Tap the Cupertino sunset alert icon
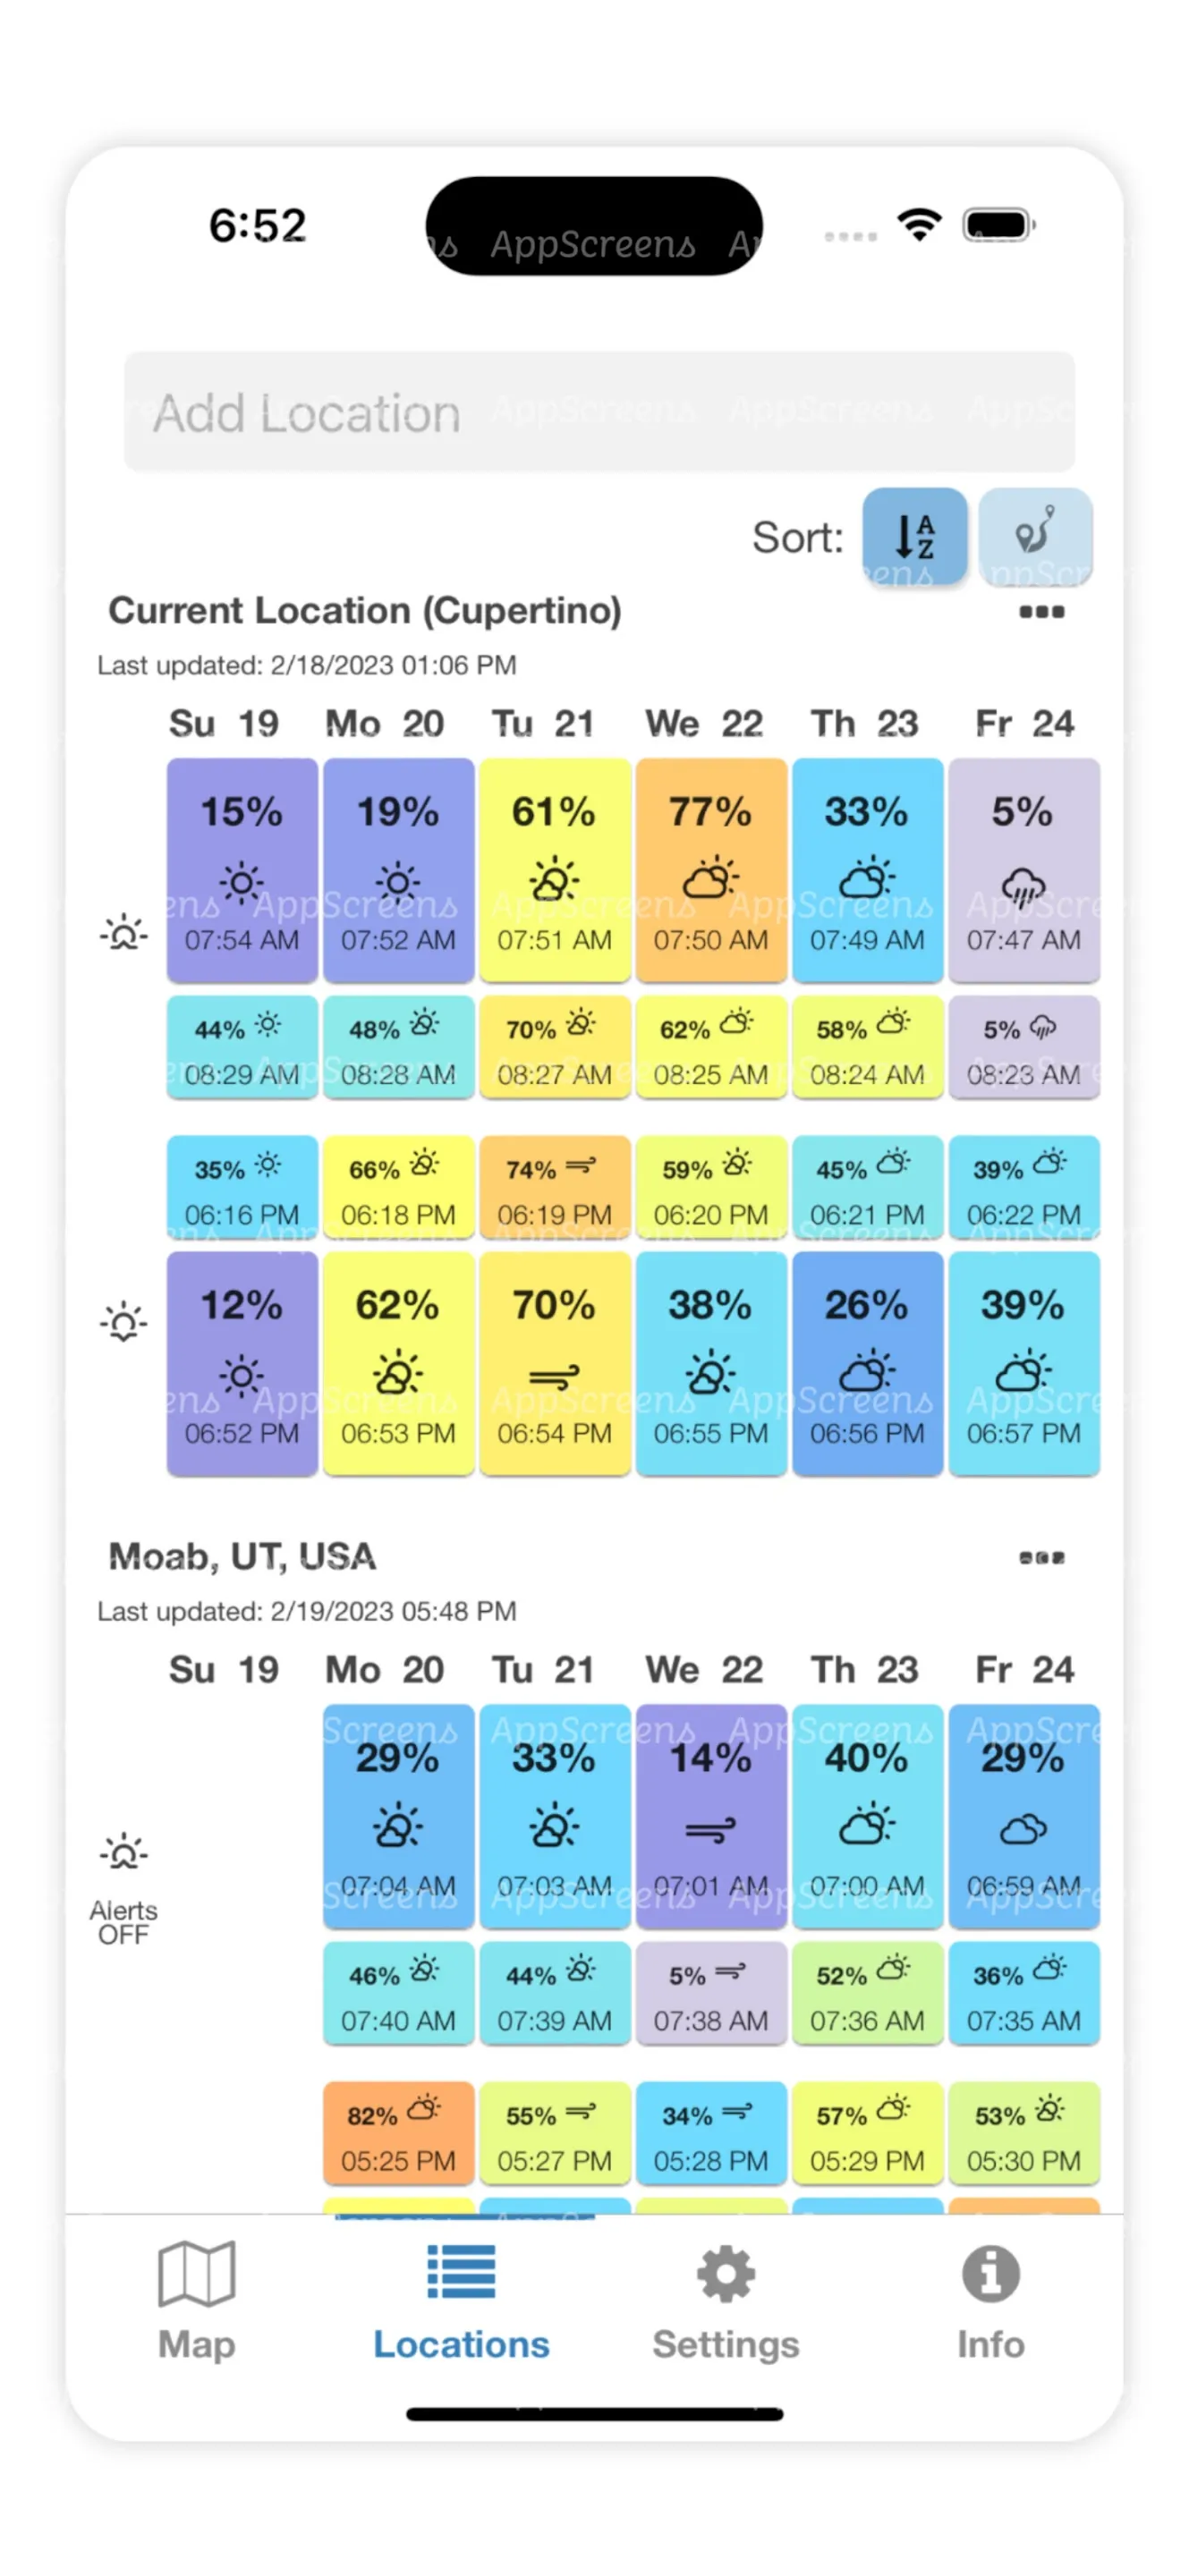 pyautogui.click(x=123, y=1322)
